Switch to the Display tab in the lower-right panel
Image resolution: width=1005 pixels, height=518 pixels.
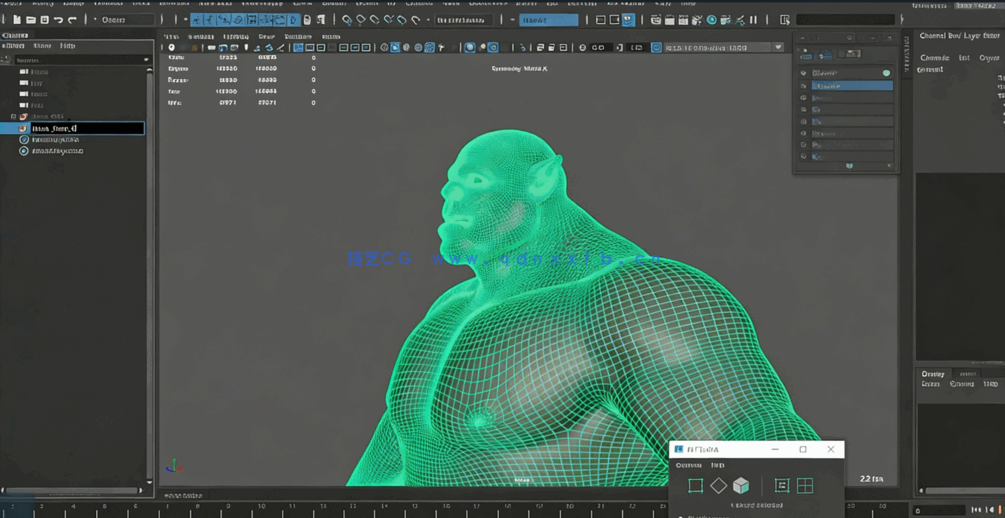(x=932, y=374)
